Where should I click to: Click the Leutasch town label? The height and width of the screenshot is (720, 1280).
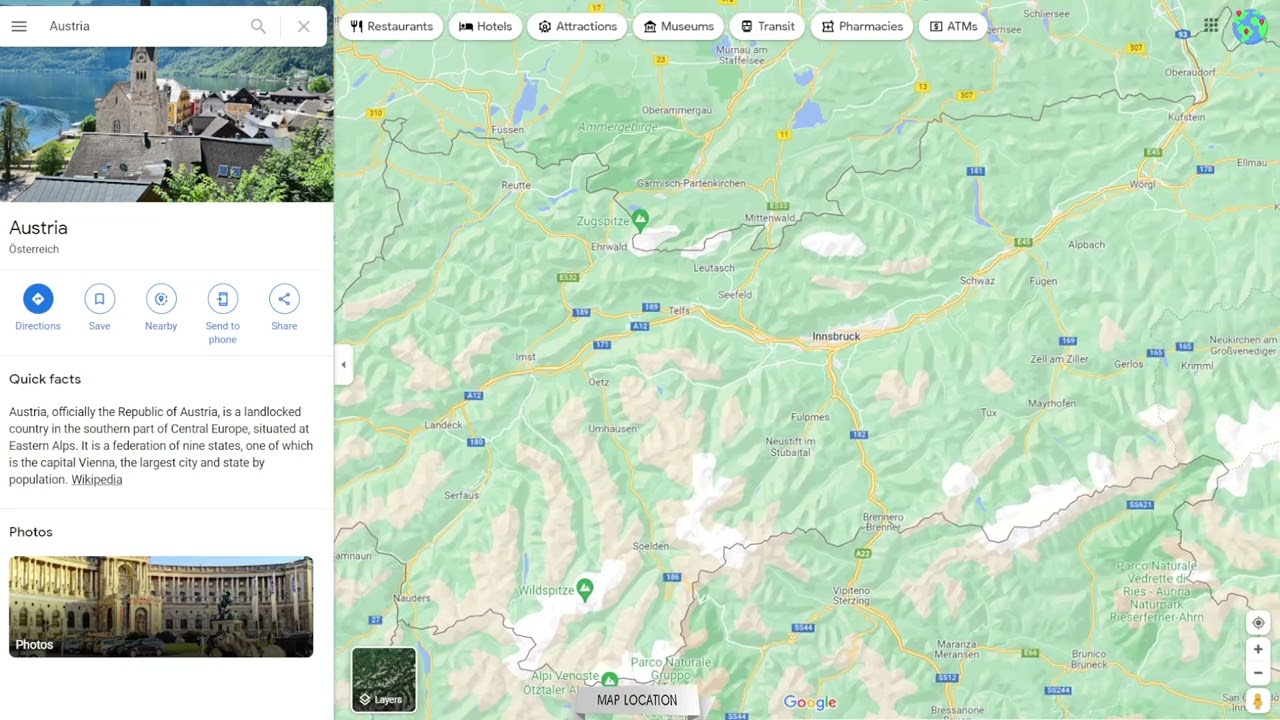714,268
